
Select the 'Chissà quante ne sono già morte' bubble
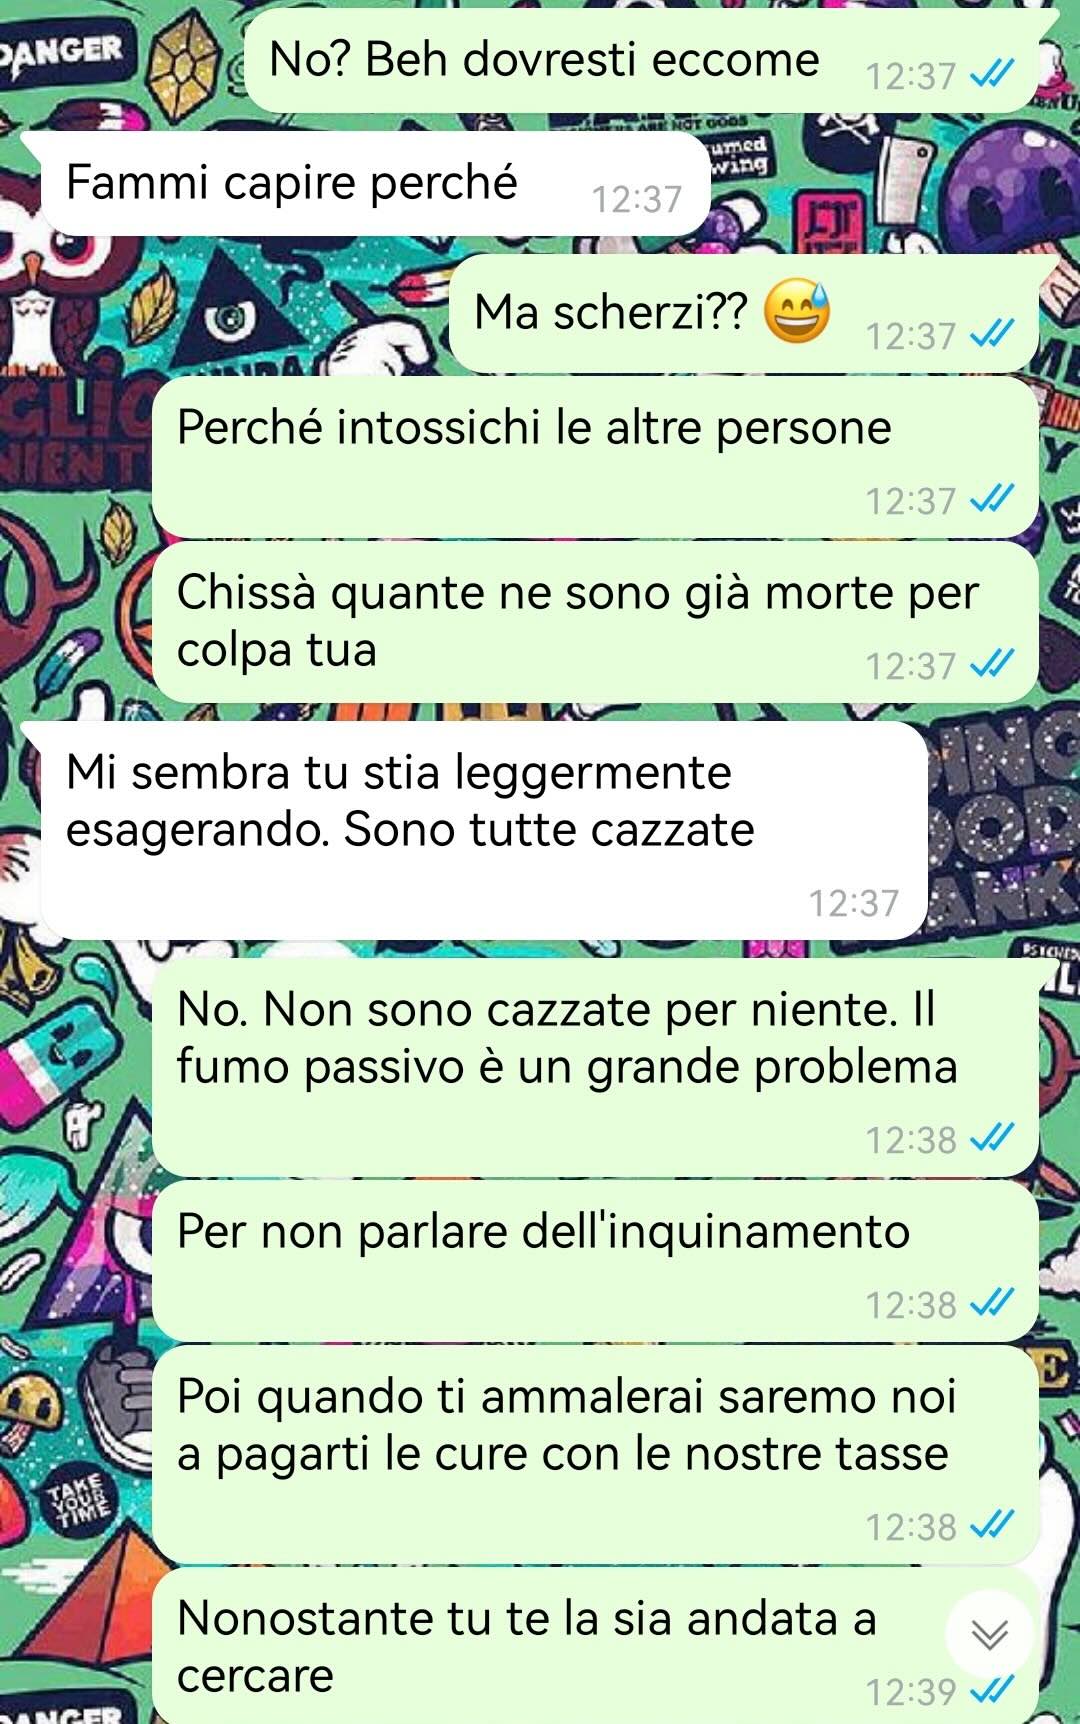(x=595, y=622)
